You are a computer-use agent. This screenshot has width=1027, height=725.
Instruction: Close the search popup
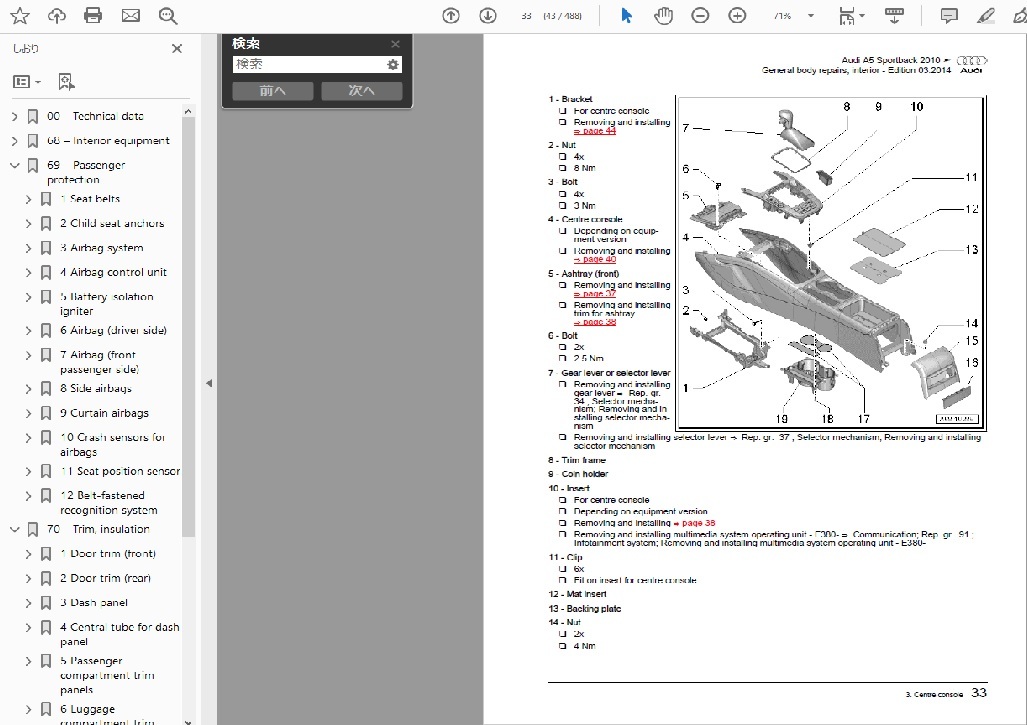coord(395,44)
